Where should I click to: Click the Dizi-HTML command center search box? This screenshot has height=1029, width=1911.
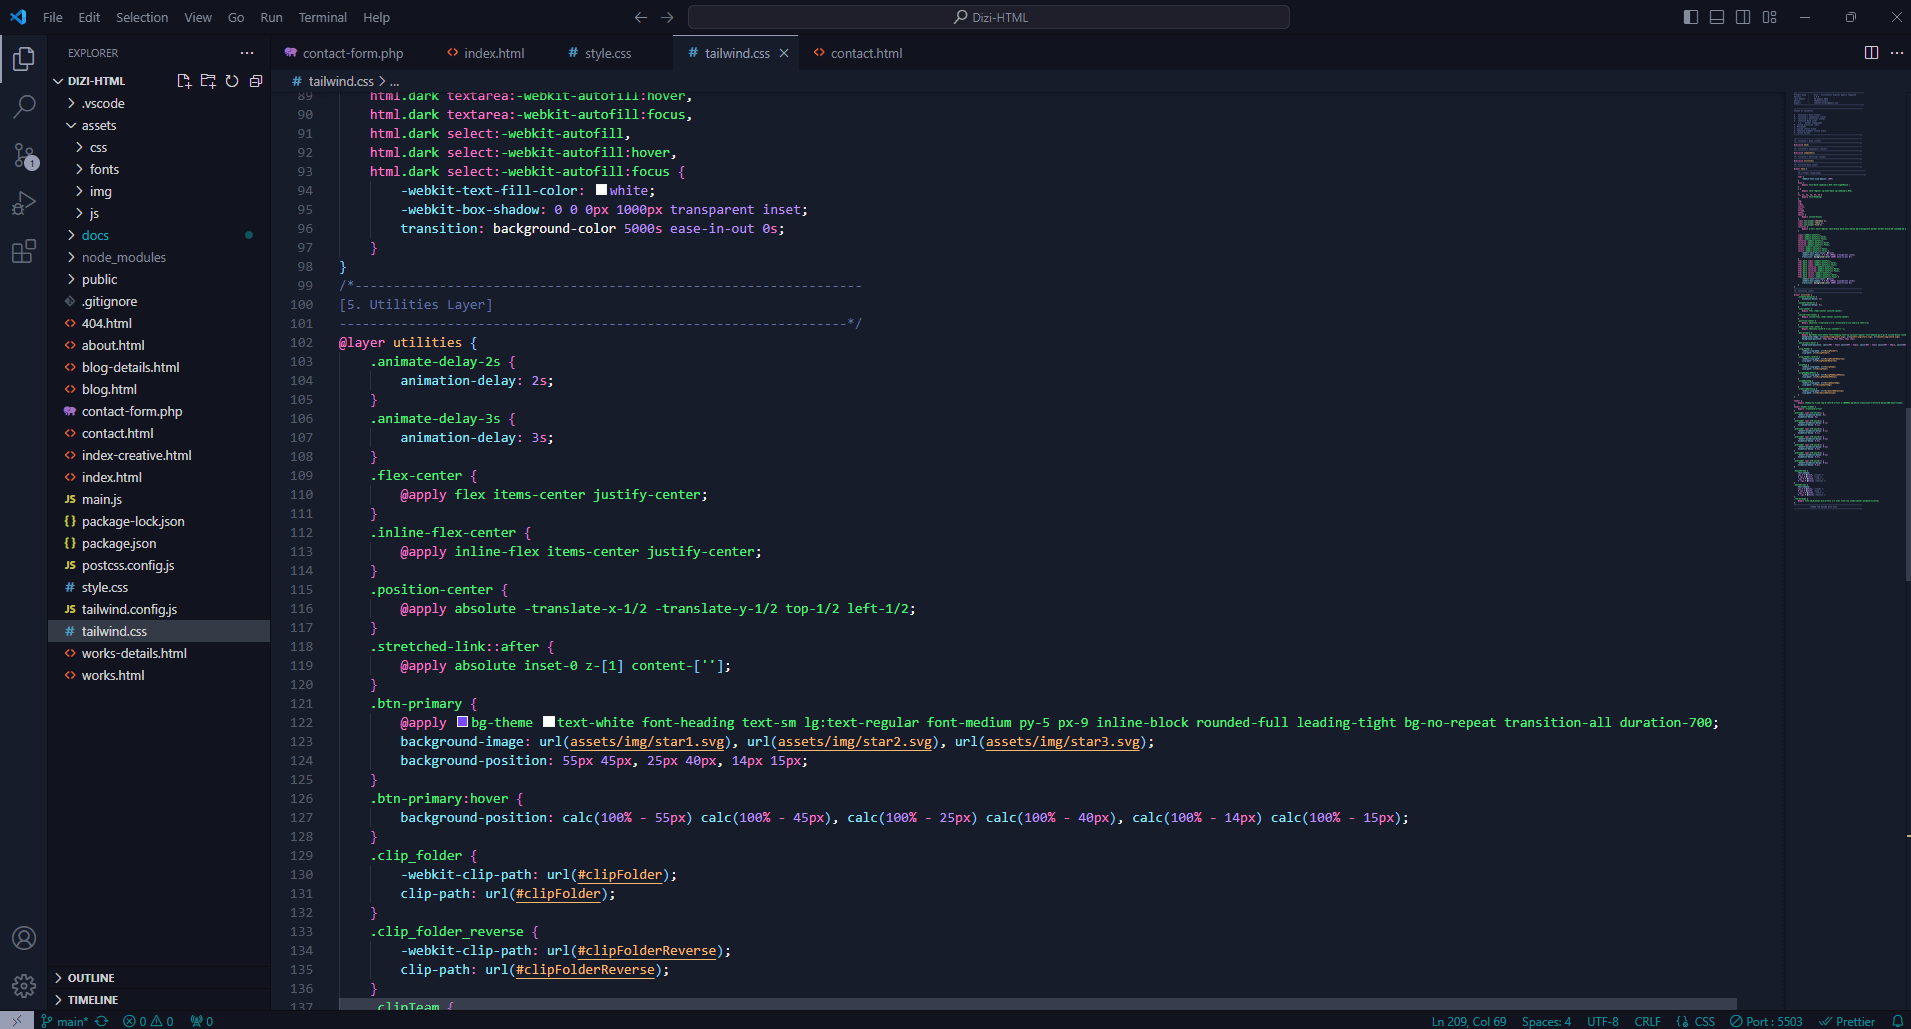989,17
